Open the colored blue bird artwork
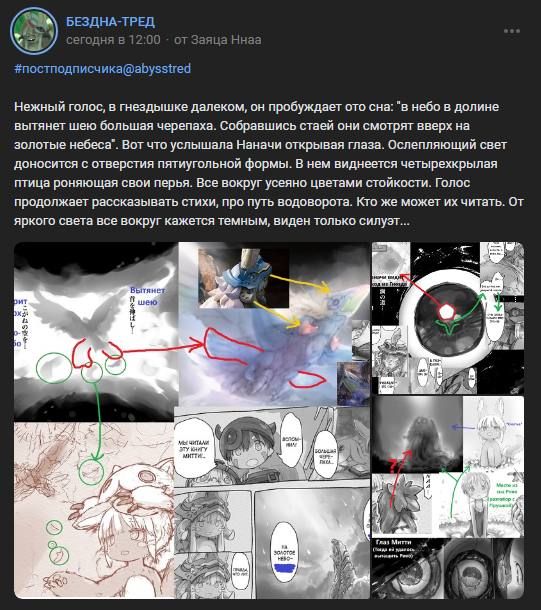 pos(274,325)
